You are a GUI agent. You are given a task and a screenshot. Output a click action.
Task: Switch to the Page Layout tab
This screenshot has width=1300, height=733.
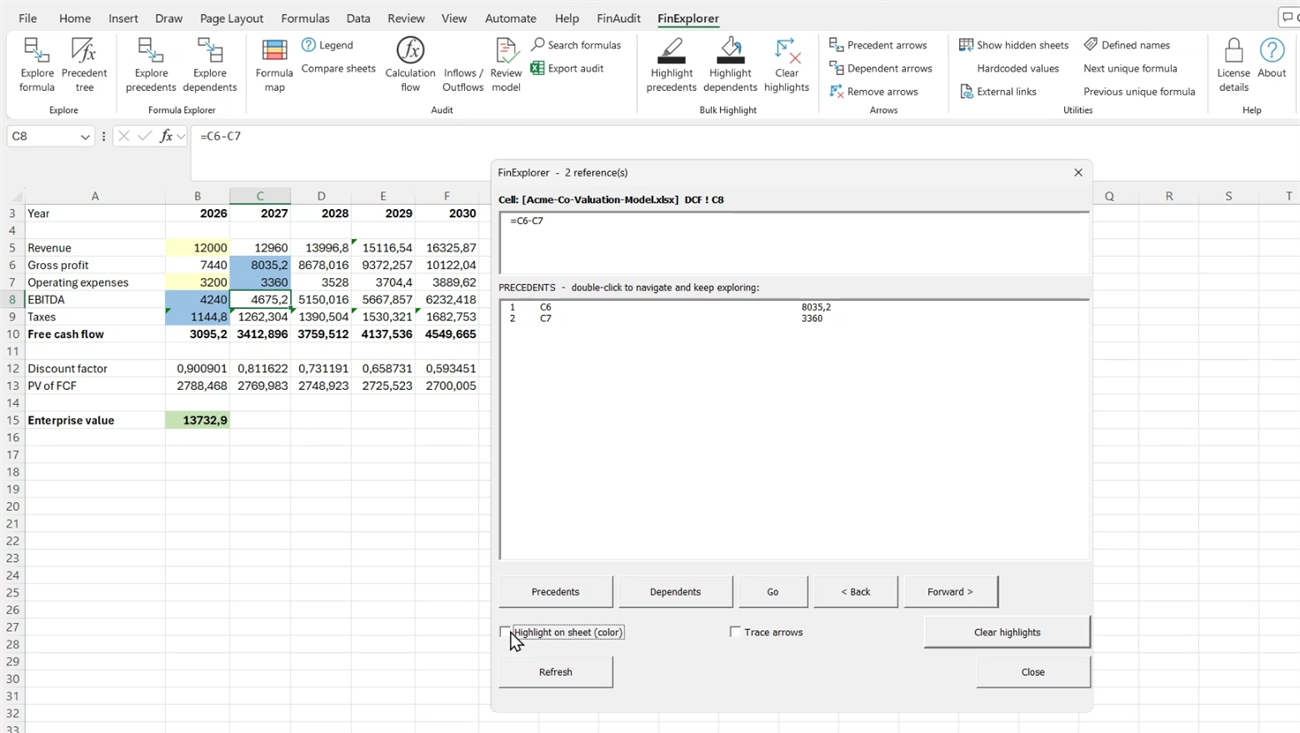231,18
